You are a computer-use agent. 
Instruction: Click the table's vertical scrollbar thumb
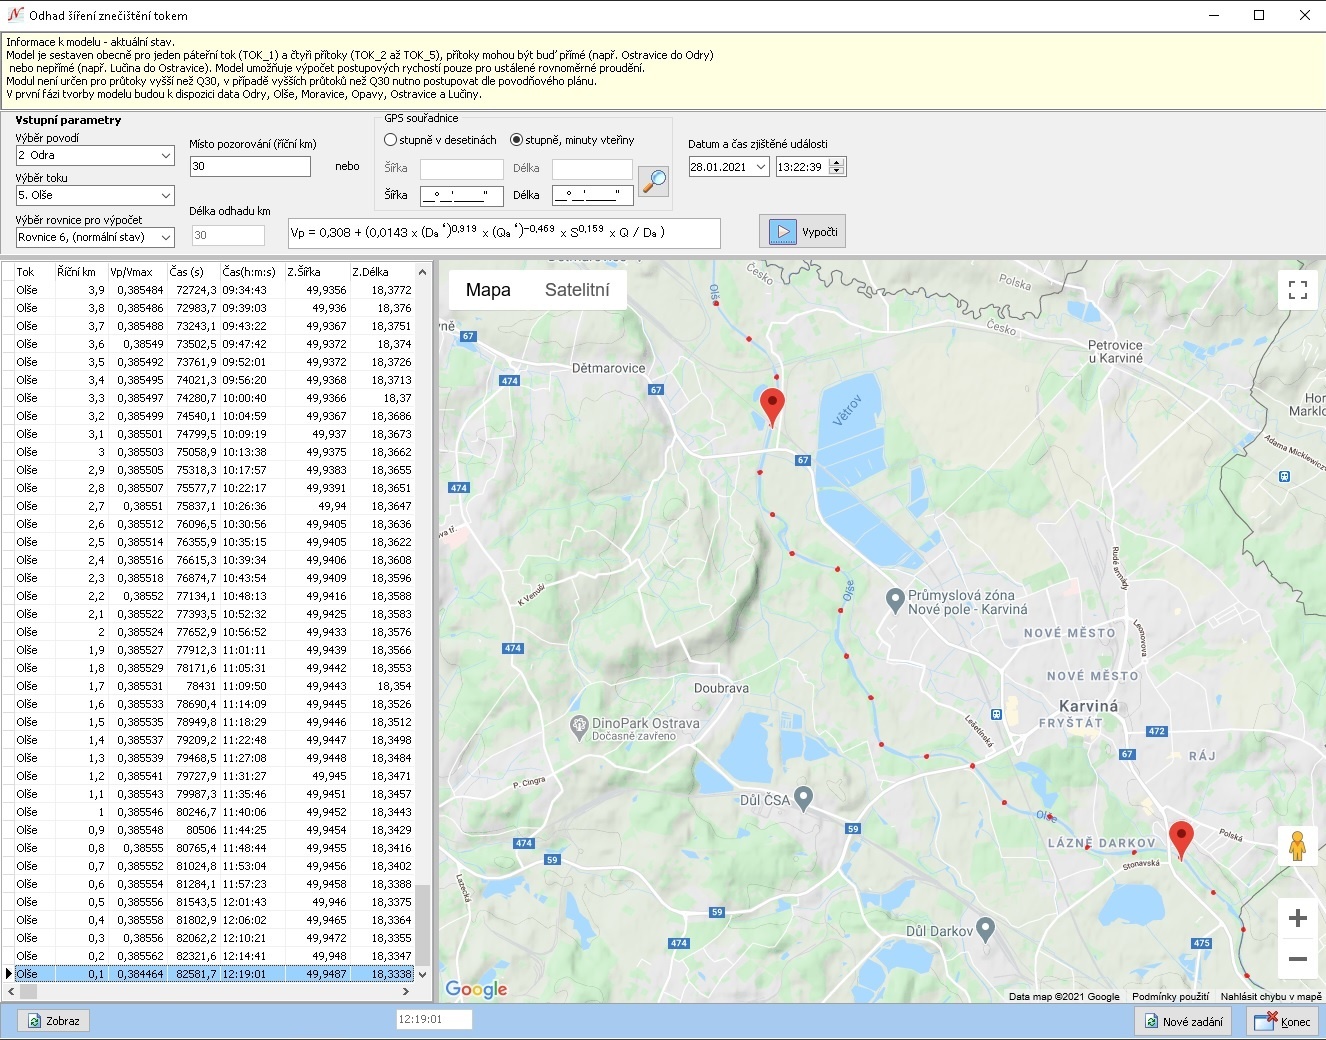pyautogui.click(x=423, y=924)
